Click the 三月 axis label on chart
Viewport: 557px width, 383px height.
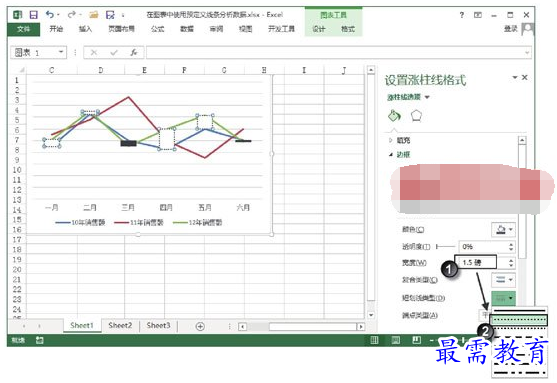128,207
